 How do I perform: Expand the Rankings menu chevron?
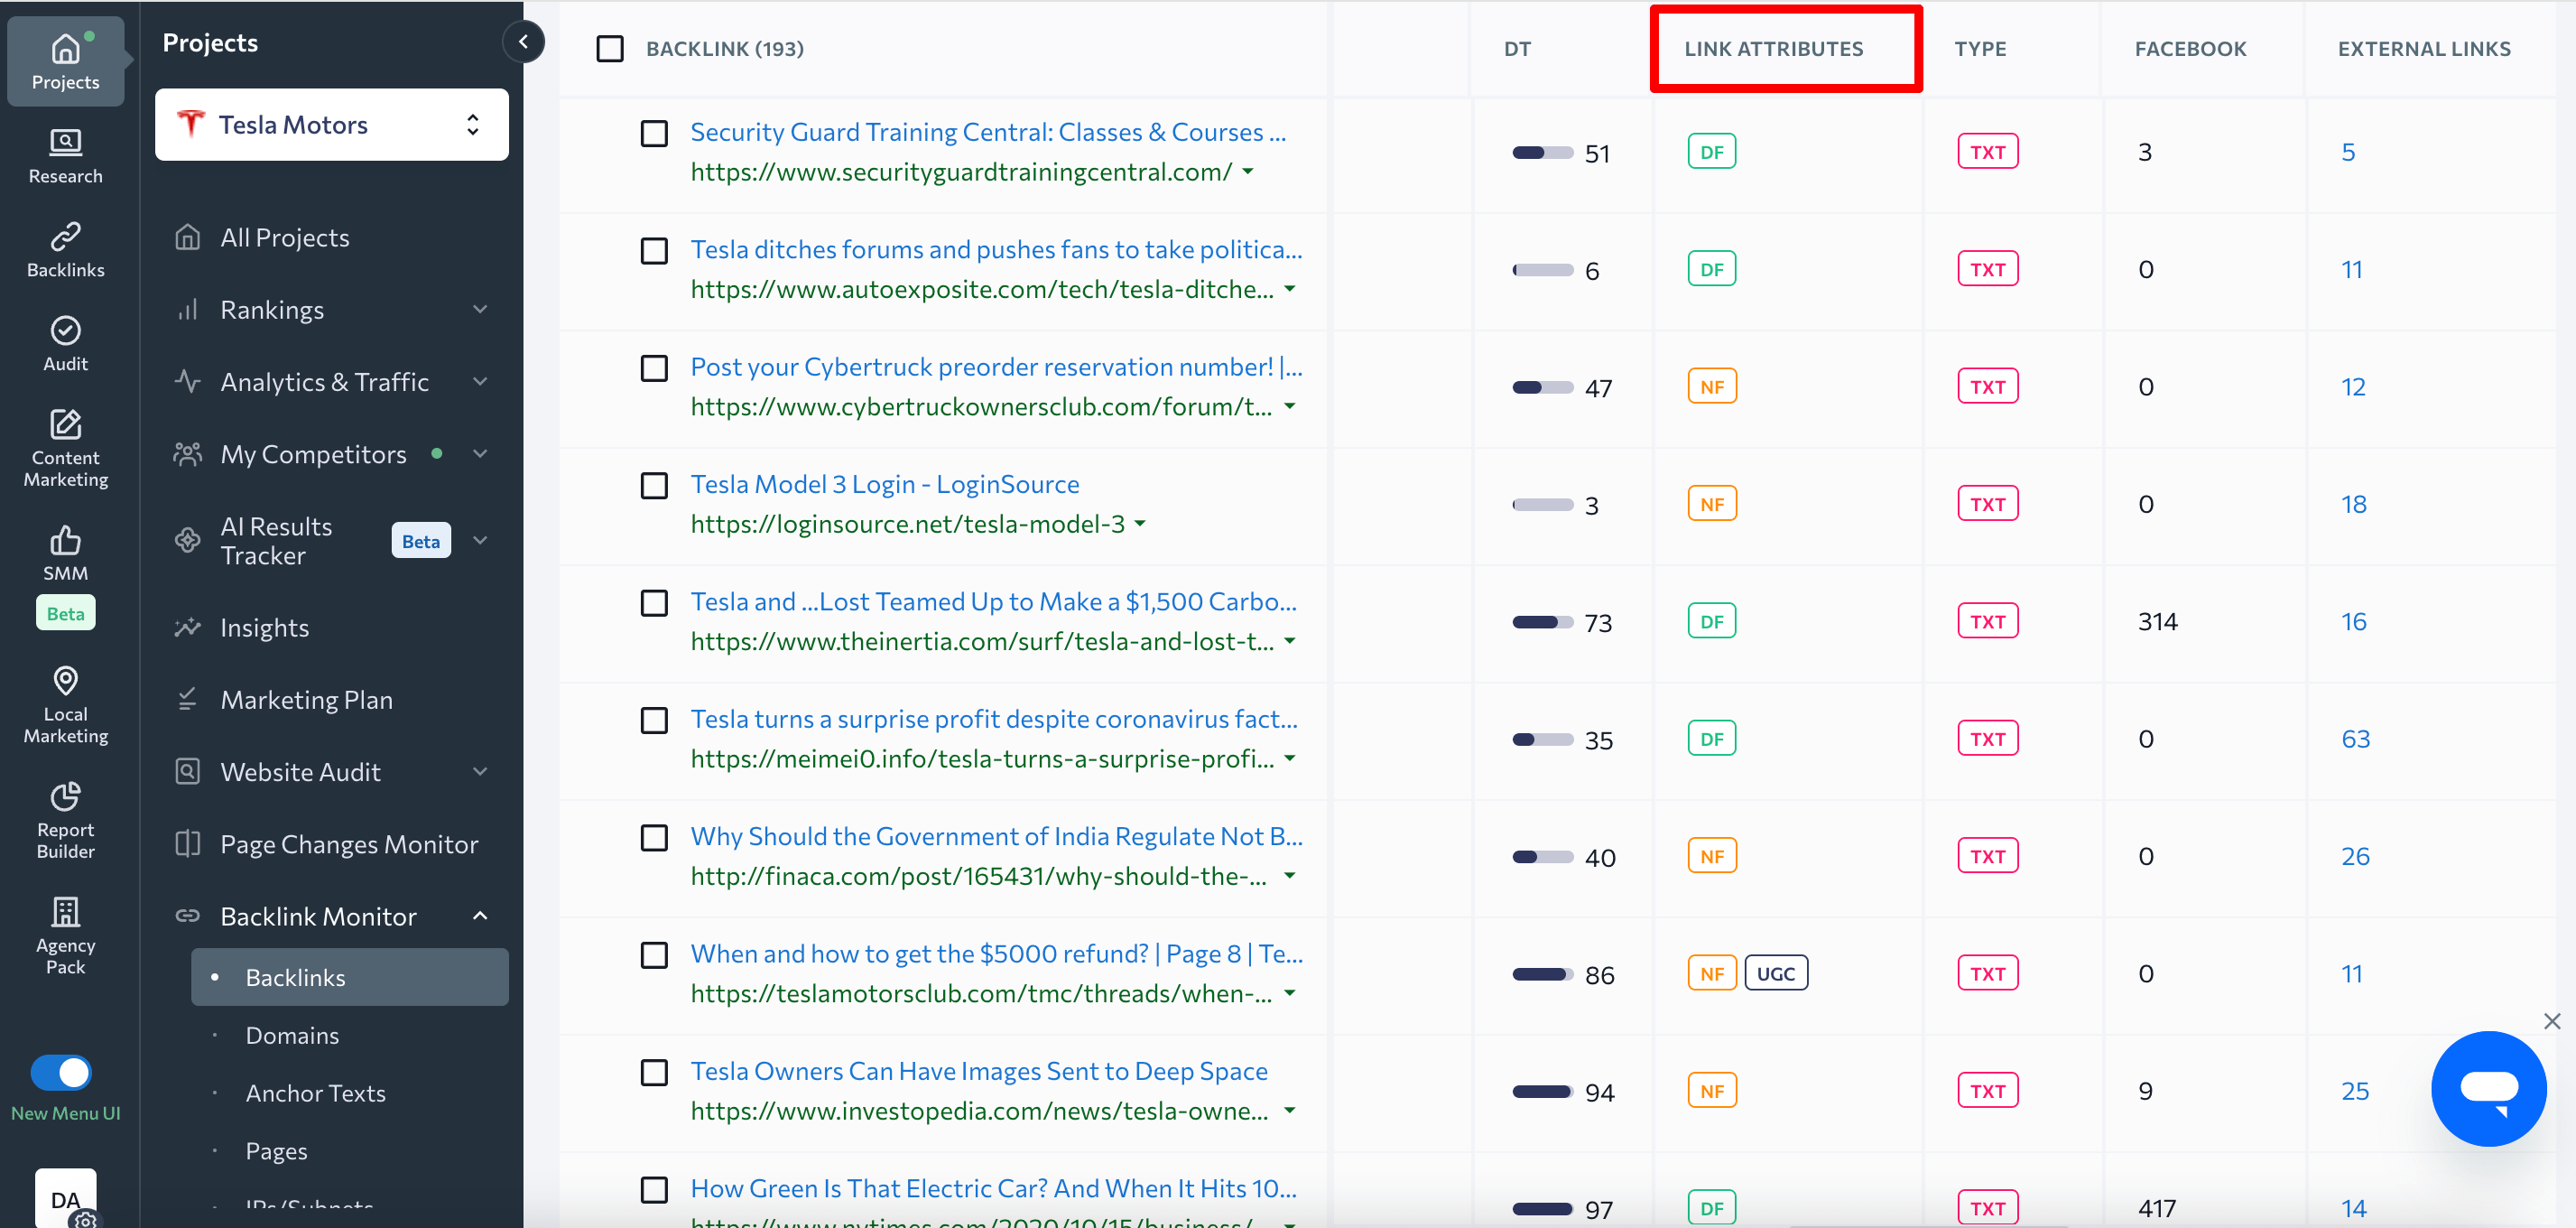click(480, 309)
